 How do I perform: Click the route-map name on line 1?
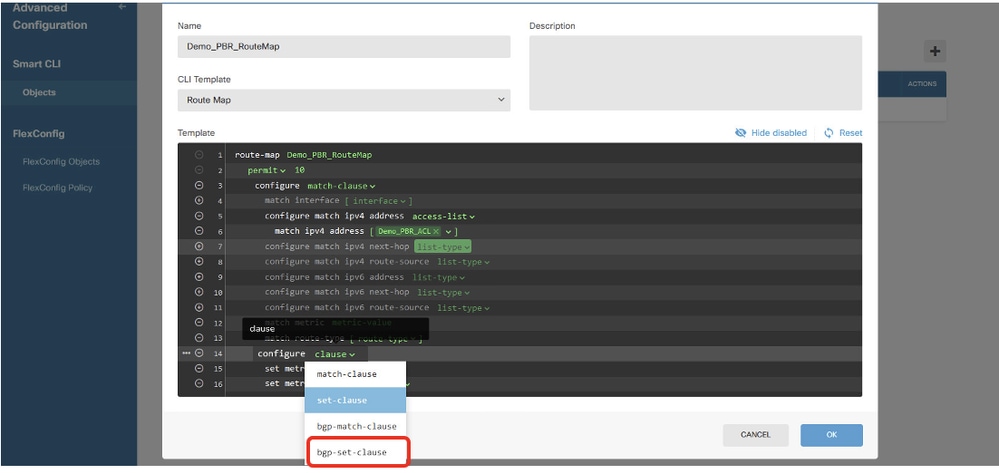tap(329, 155)
